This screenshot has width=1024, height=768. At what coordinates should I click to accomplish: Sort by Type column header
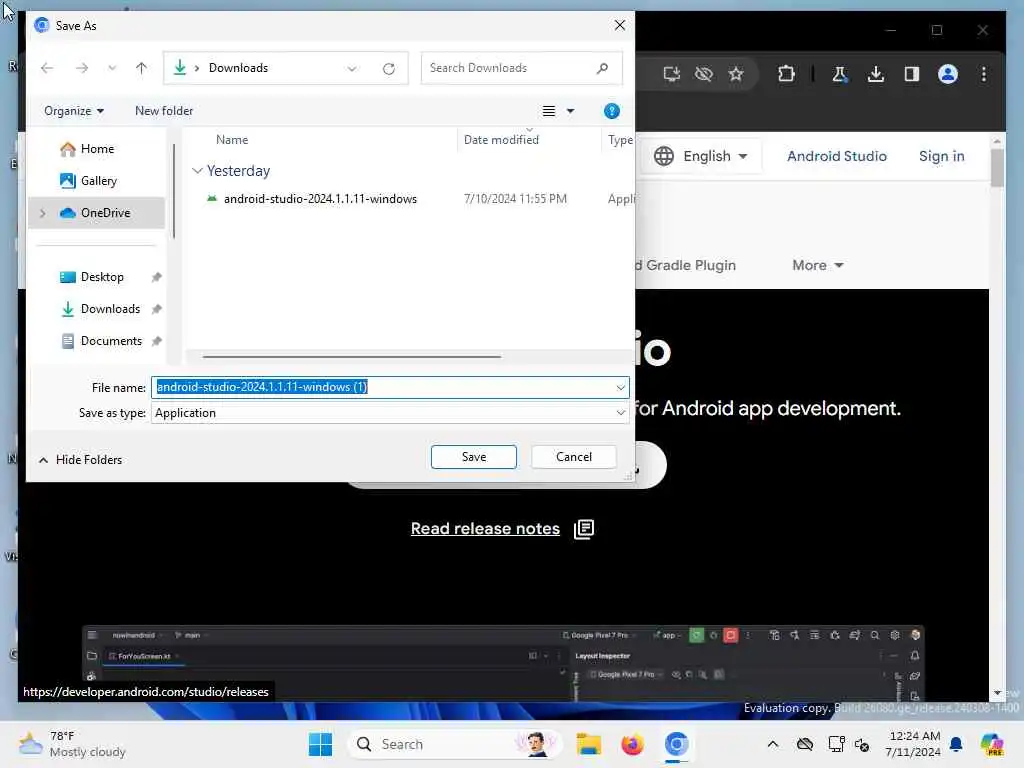[x=620, y=140]
